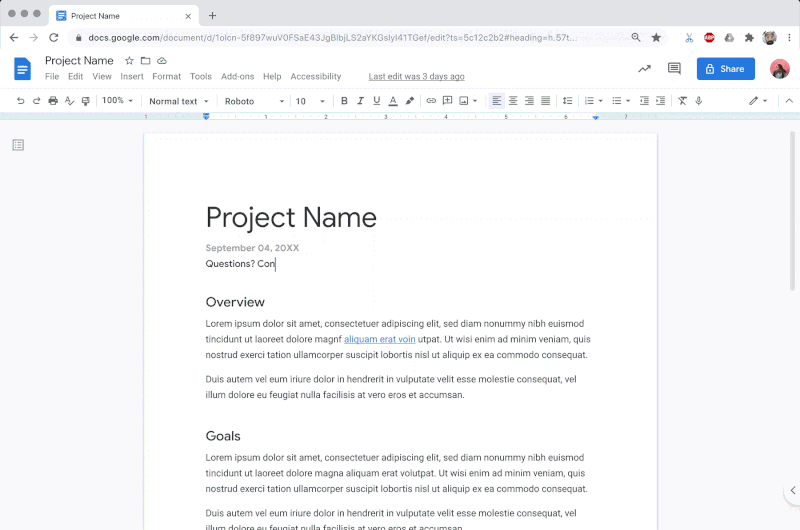Image resolution: width=800 pixels, height=530 pixels.
Task: Open the File menu
Action: [x=52, y=77]
